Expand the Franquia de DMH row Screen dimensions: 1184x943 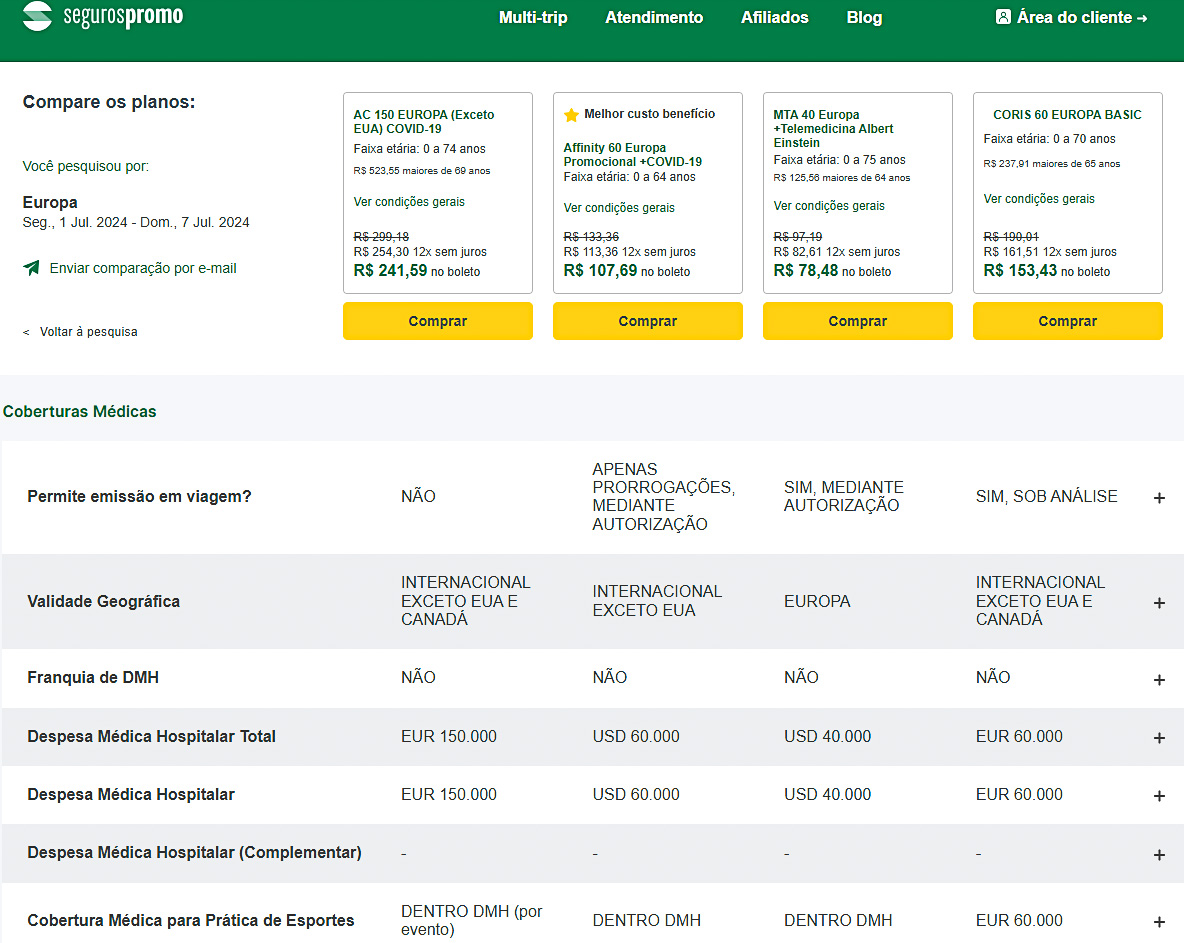(1159, 680)
